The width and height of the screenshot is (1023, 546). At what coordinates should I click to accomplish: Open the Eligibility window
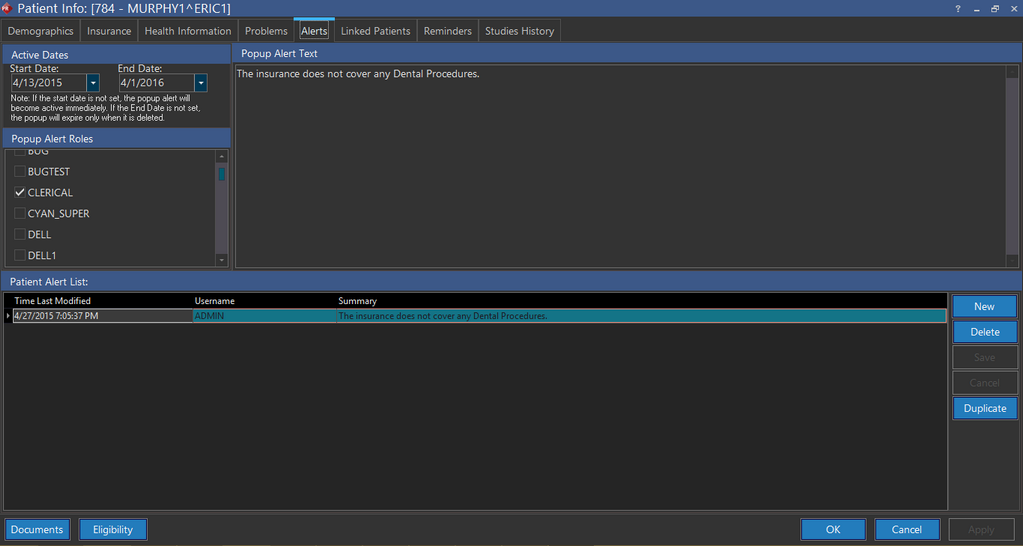tap(113, 530)
